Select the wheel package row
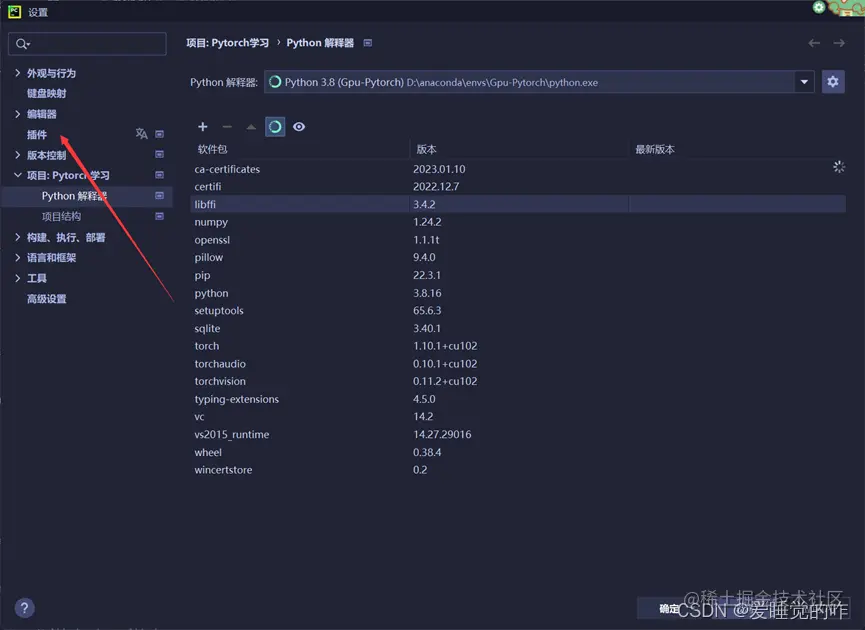Viewport: 865px width, 630px height. [518, 452]
